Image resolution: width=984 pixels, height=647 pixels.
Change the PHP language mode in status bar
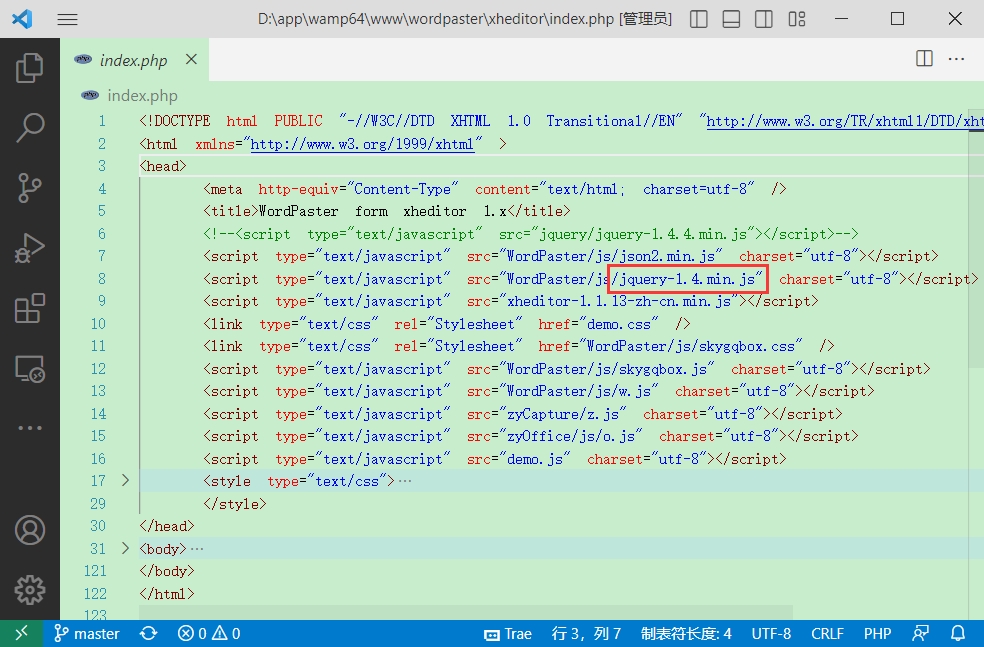[877, 633]
